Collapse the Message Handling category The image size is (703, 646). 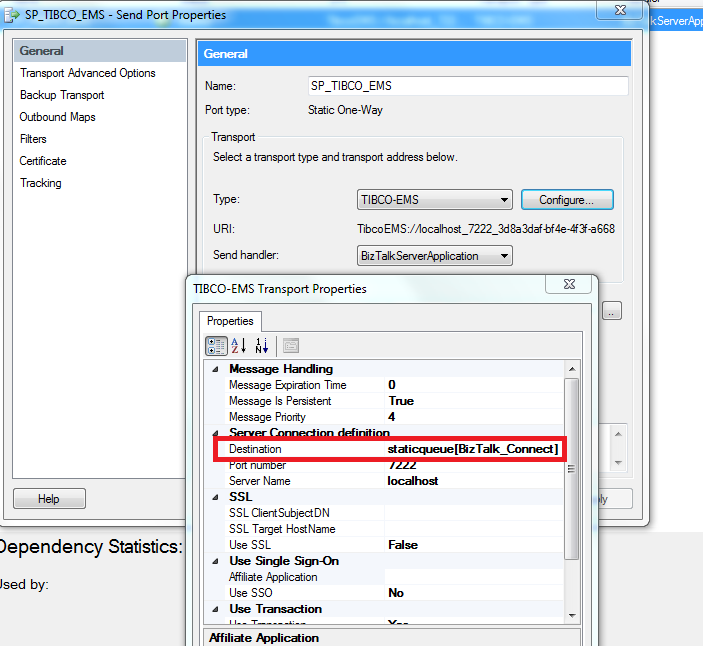(x=216, y=369)
